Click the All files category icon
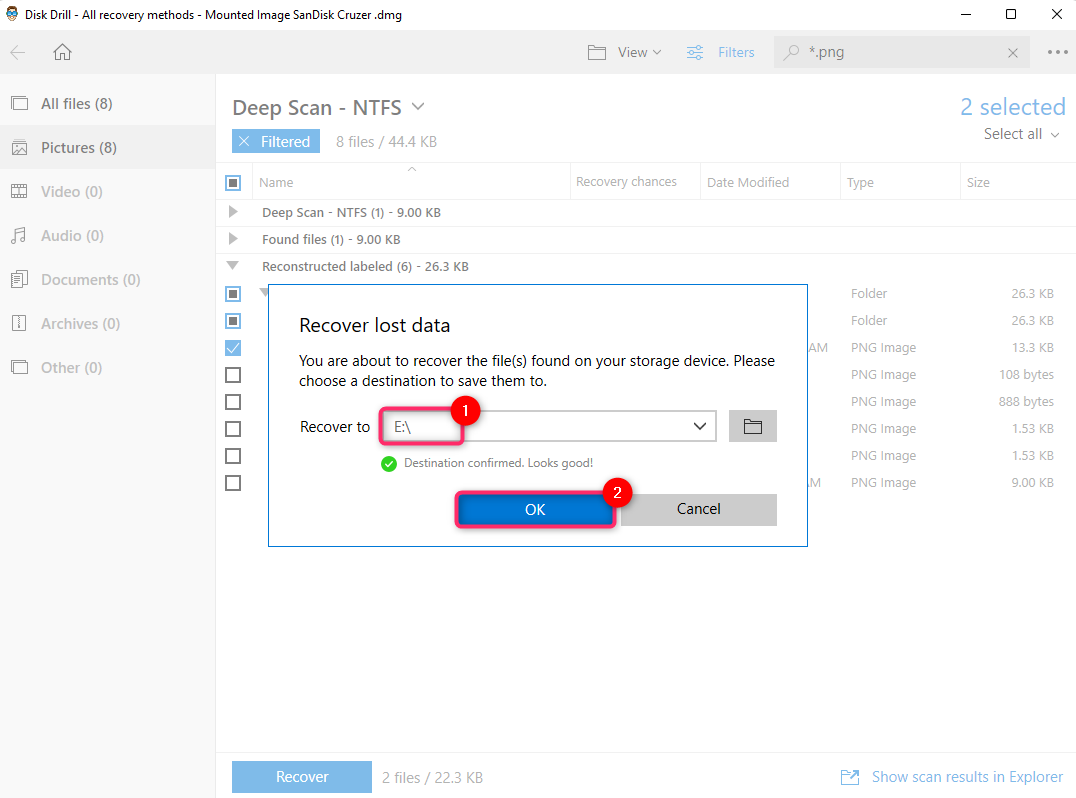 [20, 104]
